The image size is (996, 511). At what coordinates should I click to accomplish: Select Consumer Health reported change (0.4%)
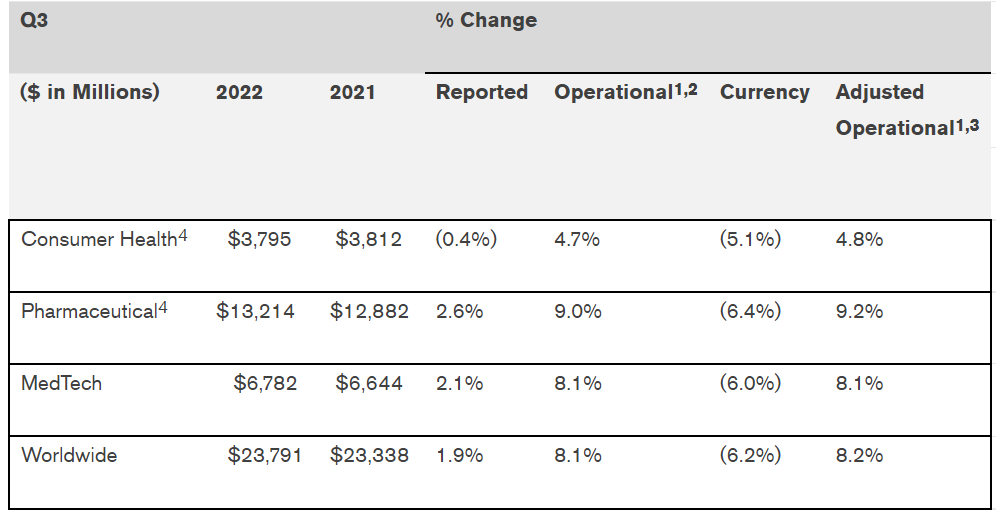coord(466,240)
